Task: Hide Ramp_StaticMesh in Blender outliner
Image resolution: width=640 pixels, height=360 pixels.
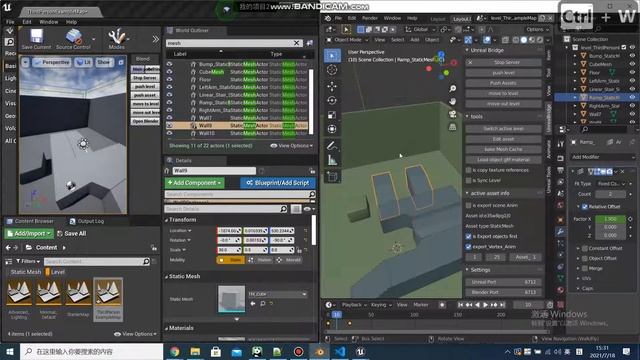Action: coord(632,98)
